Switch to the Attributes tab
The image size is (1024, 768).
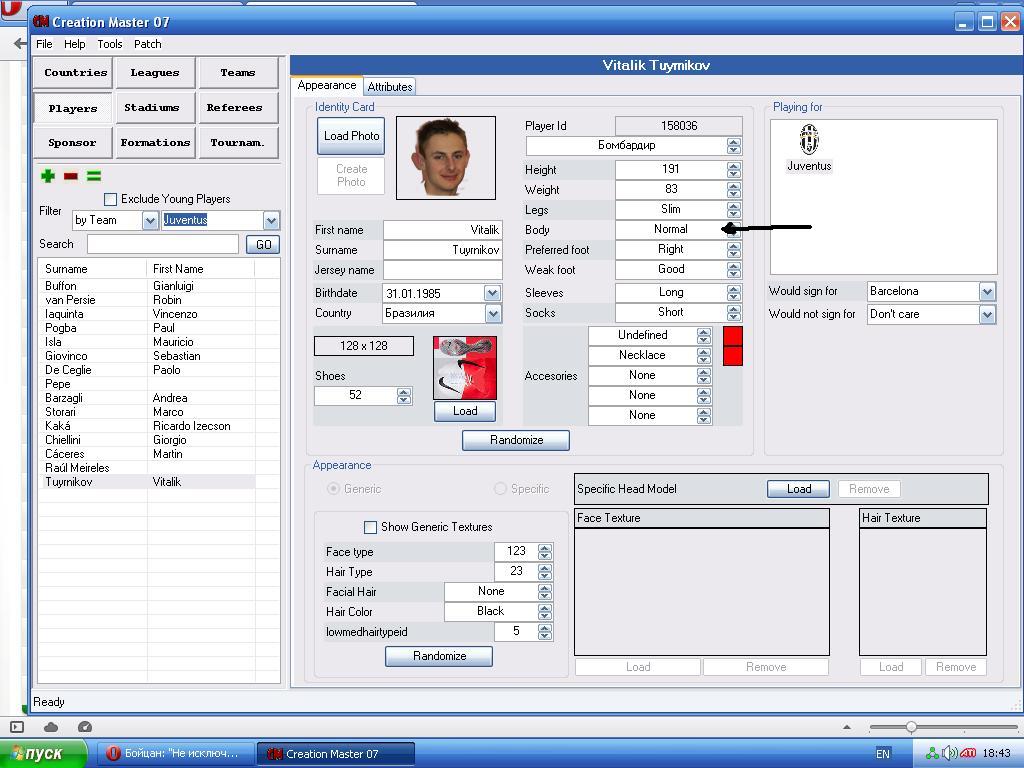tap(390, 87)
